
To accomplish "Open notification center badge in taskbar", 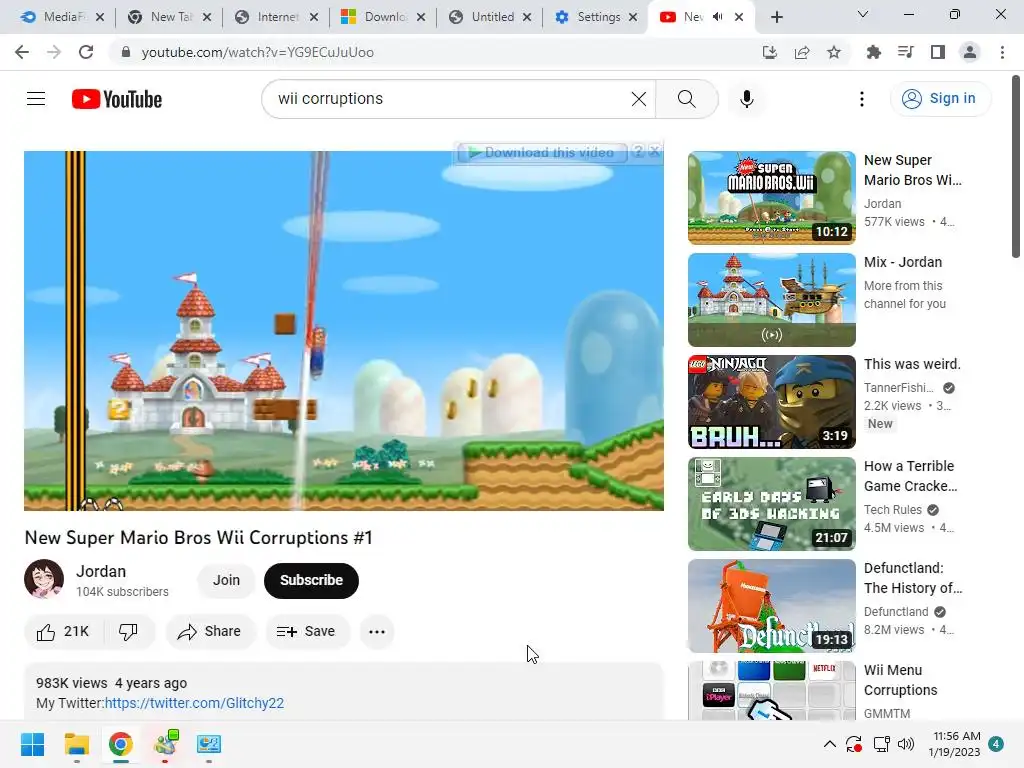I will 995,744.
